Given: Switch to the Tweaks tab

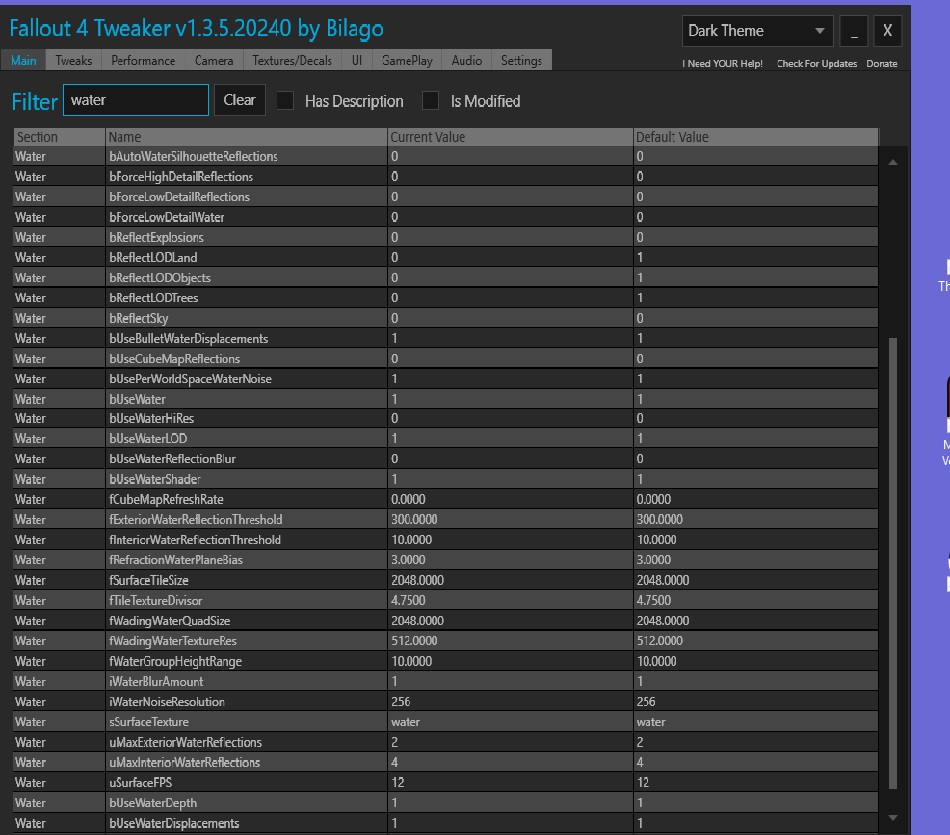Looking at the screenshot, I should [x=73, y=61].
